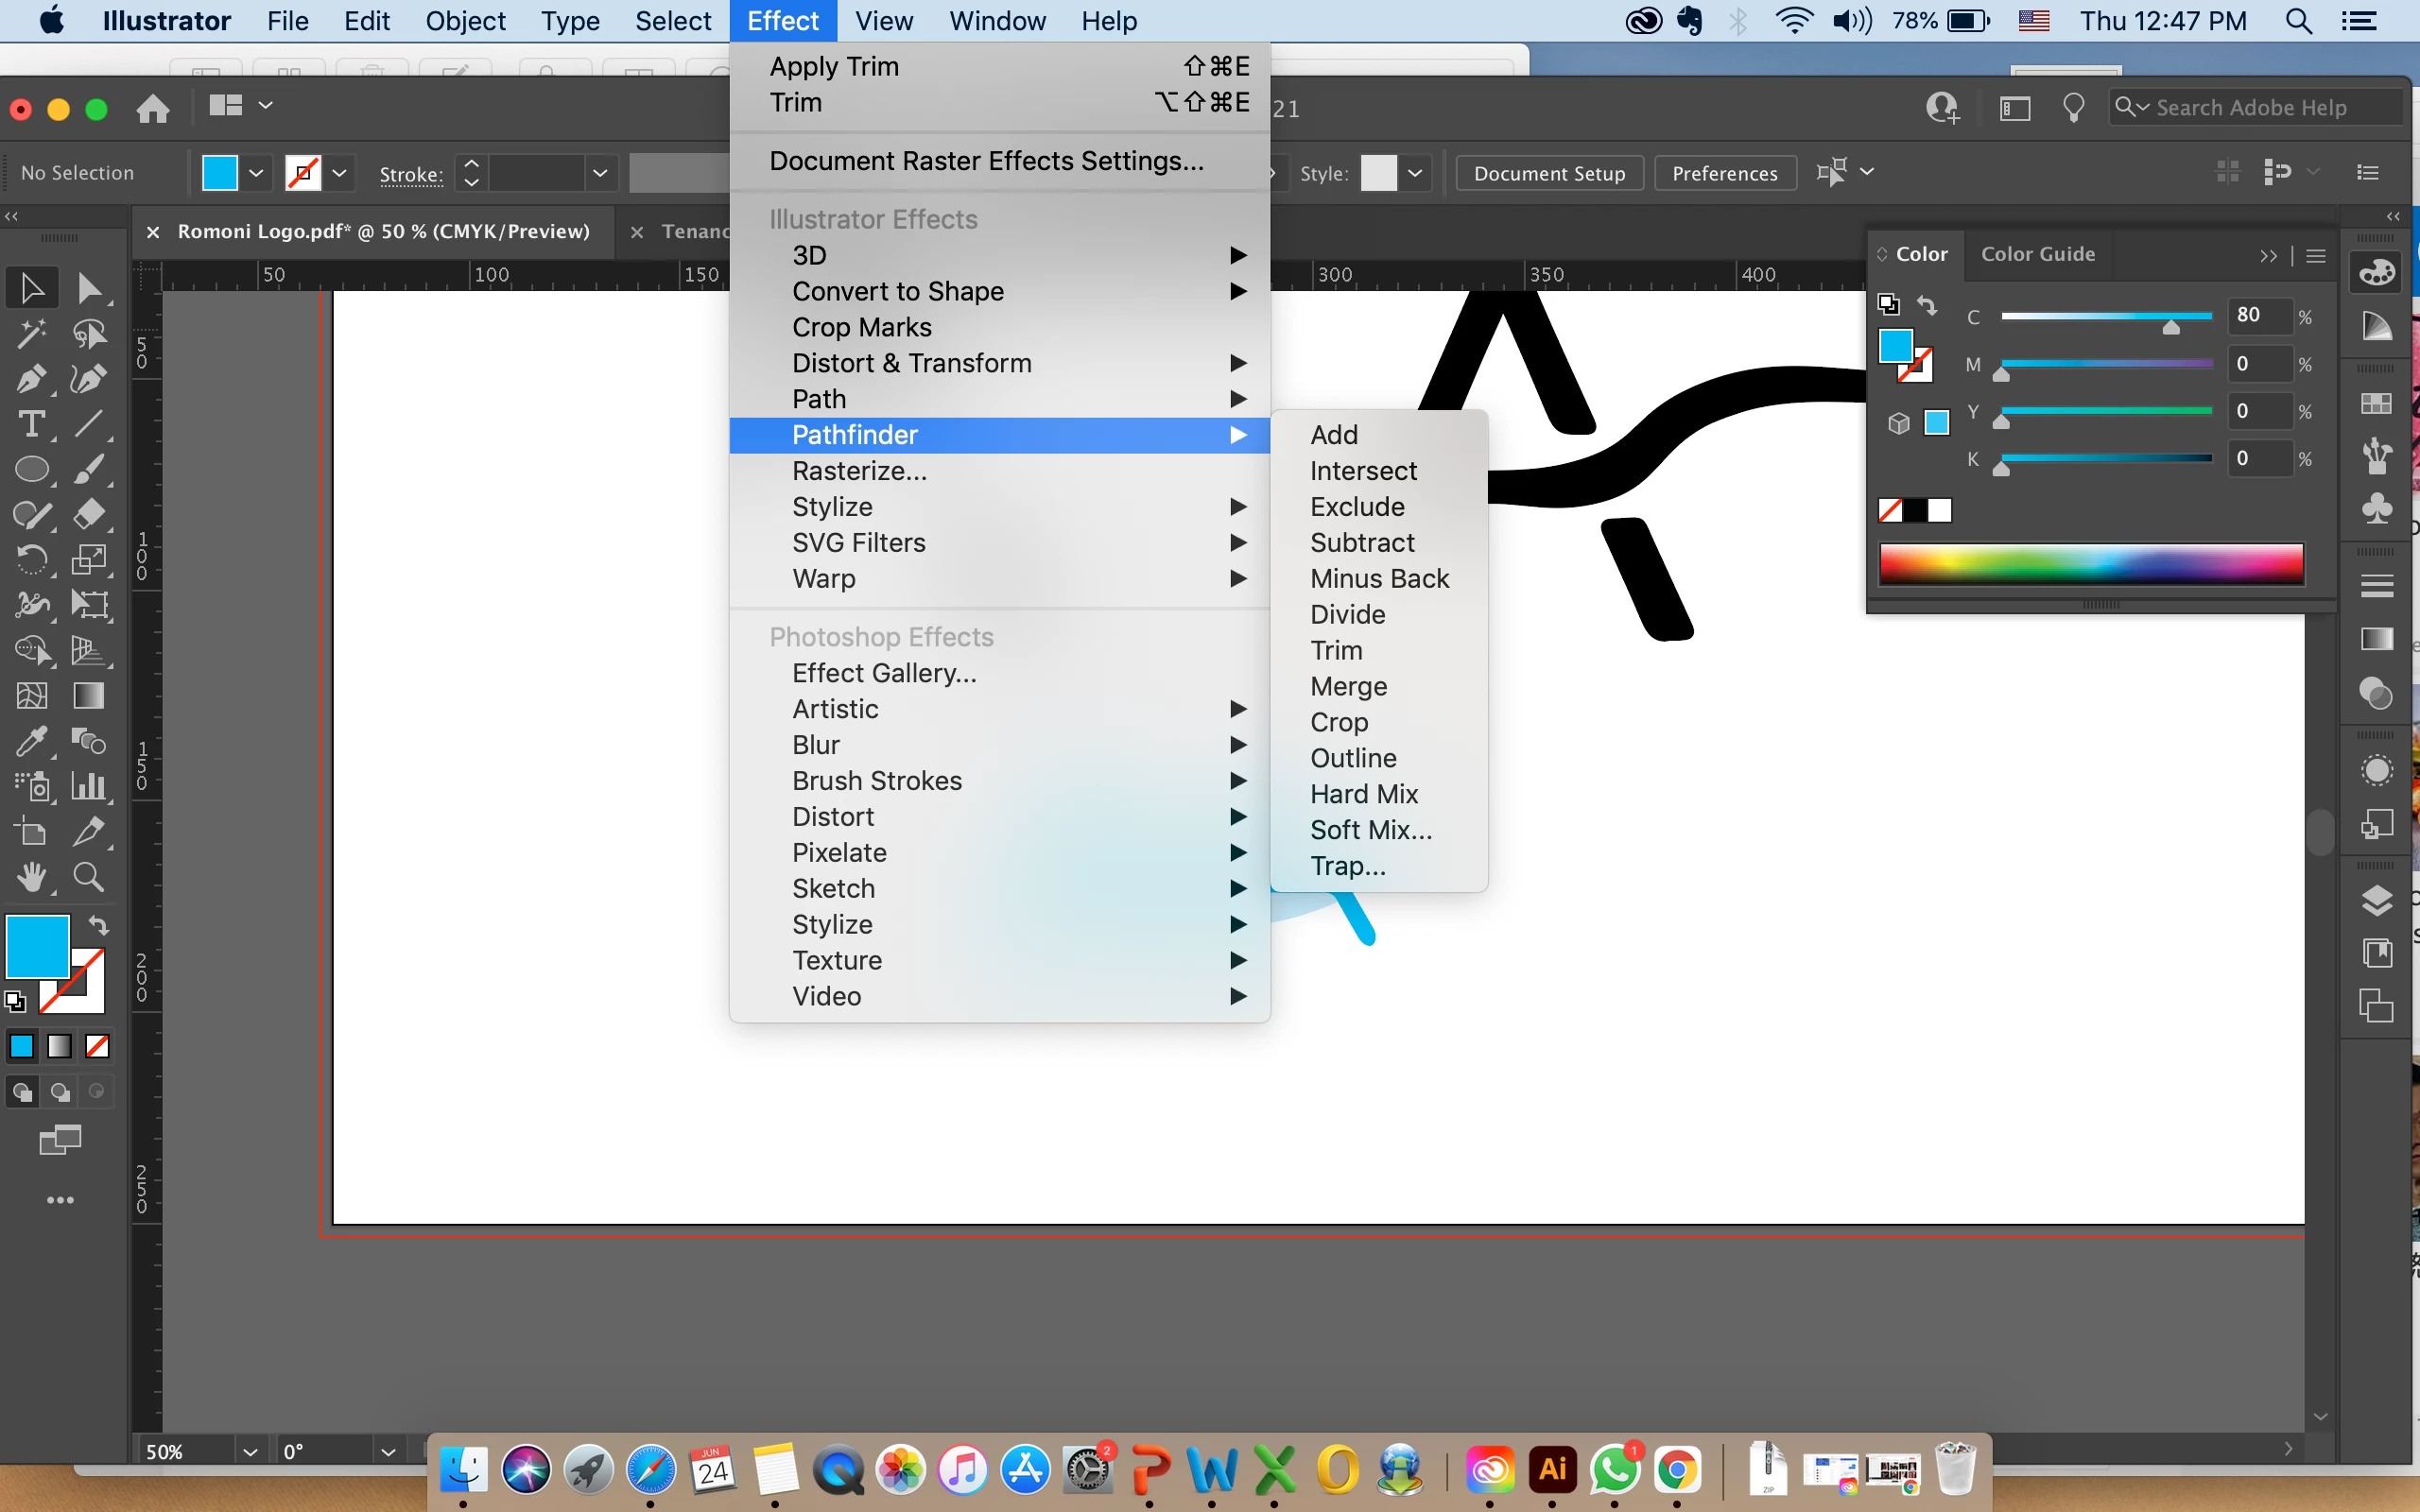Open the Style dropdown
This screenshot has width=2420, height=1512.
1415,173
